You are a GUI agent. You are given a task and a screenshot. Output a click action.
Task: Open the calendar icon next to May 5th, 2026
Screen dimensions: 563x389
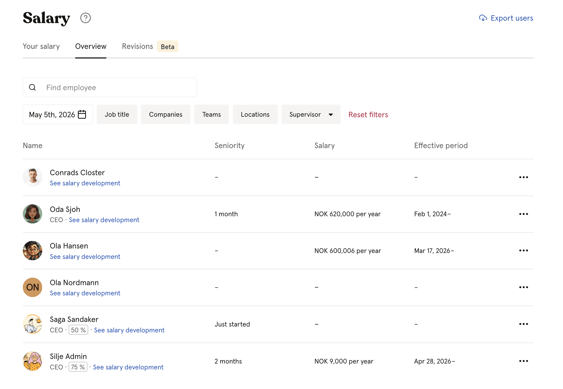coord(82,114)
